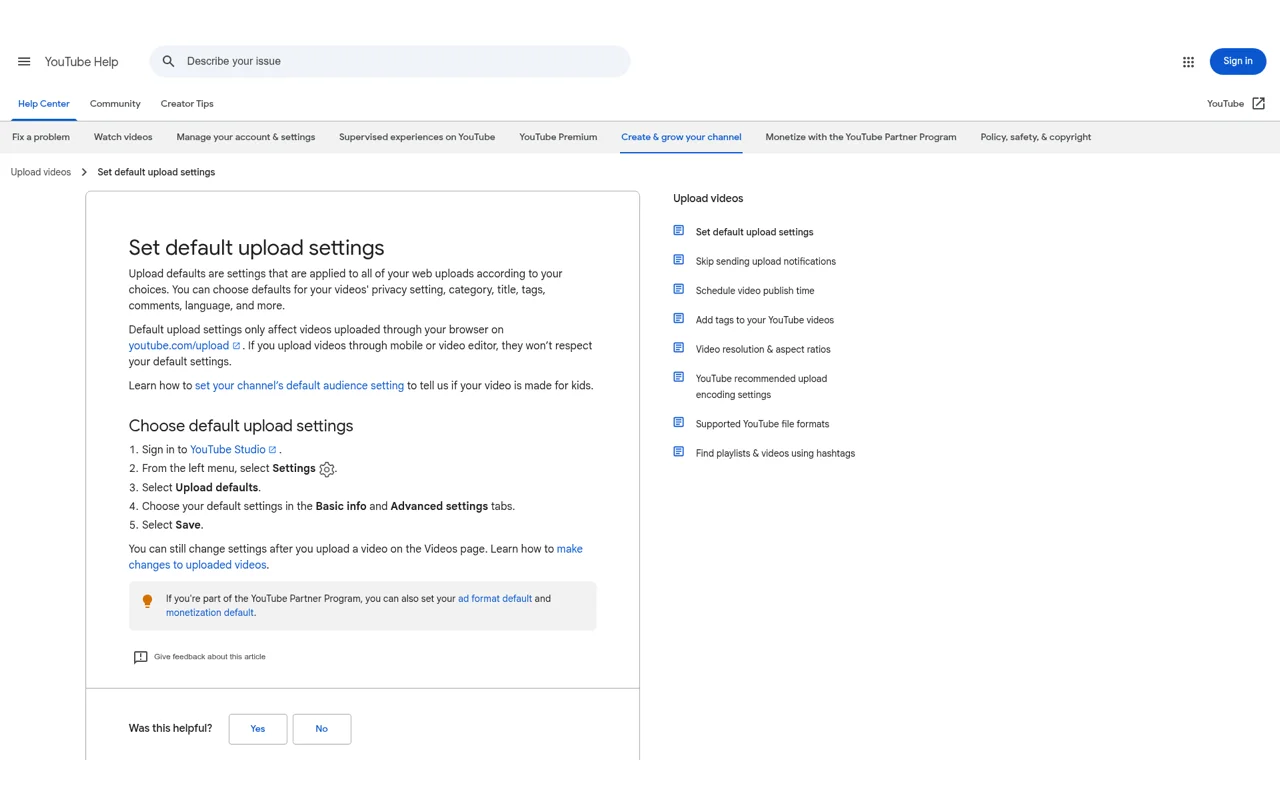Click article icon beside Supported YouTube file formats
1280x800 pixels.
point(678,422)
